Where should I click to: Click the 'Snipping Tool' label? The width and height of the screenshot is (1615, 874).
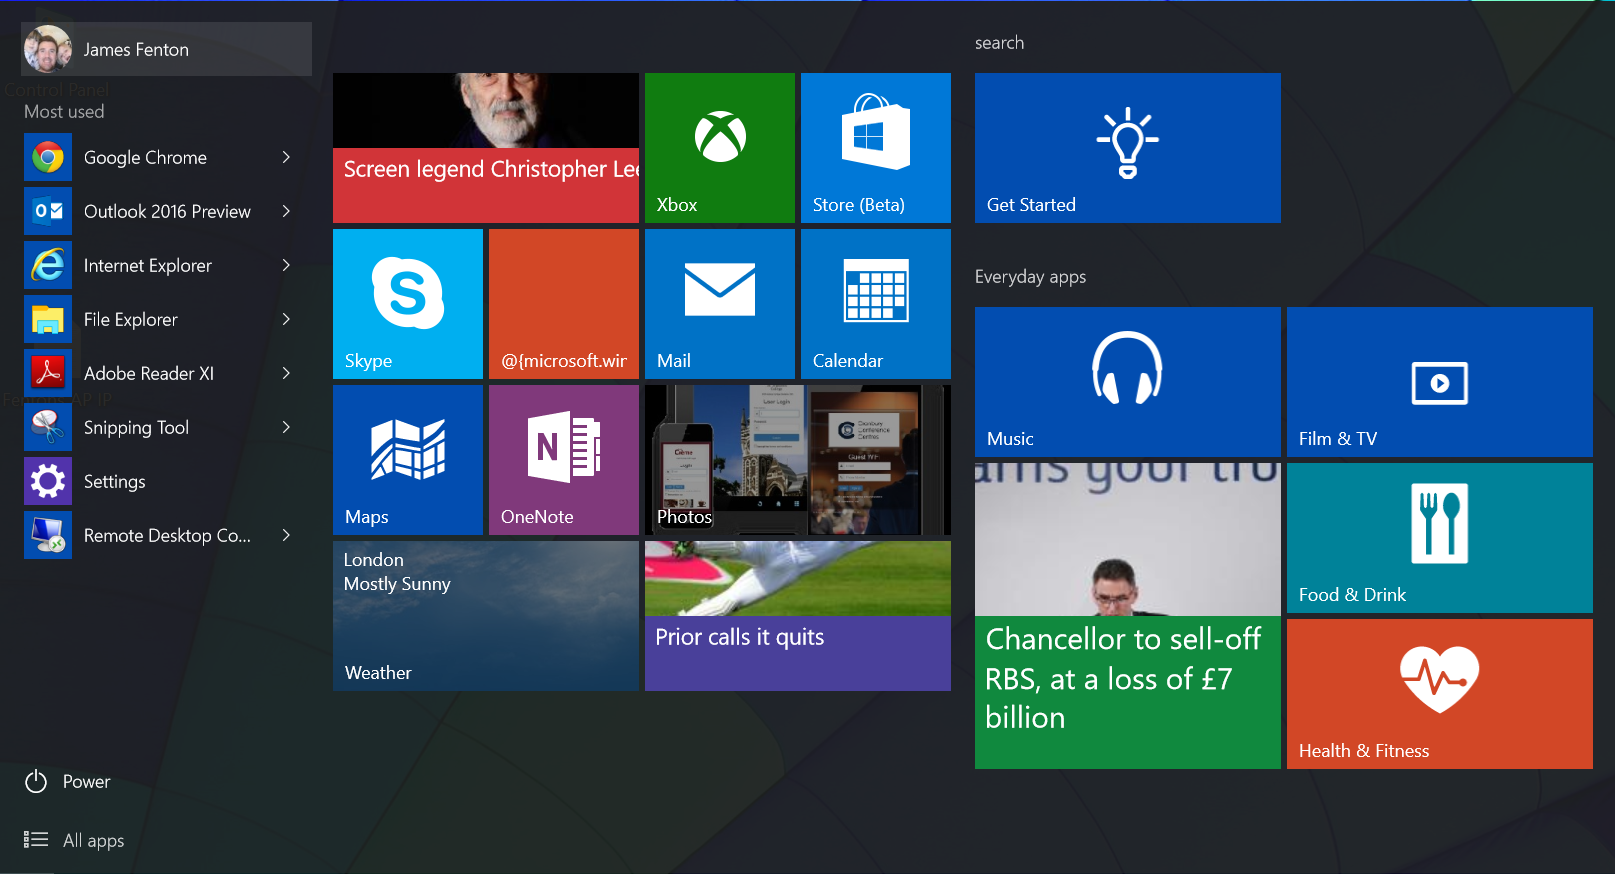(136, 428)
